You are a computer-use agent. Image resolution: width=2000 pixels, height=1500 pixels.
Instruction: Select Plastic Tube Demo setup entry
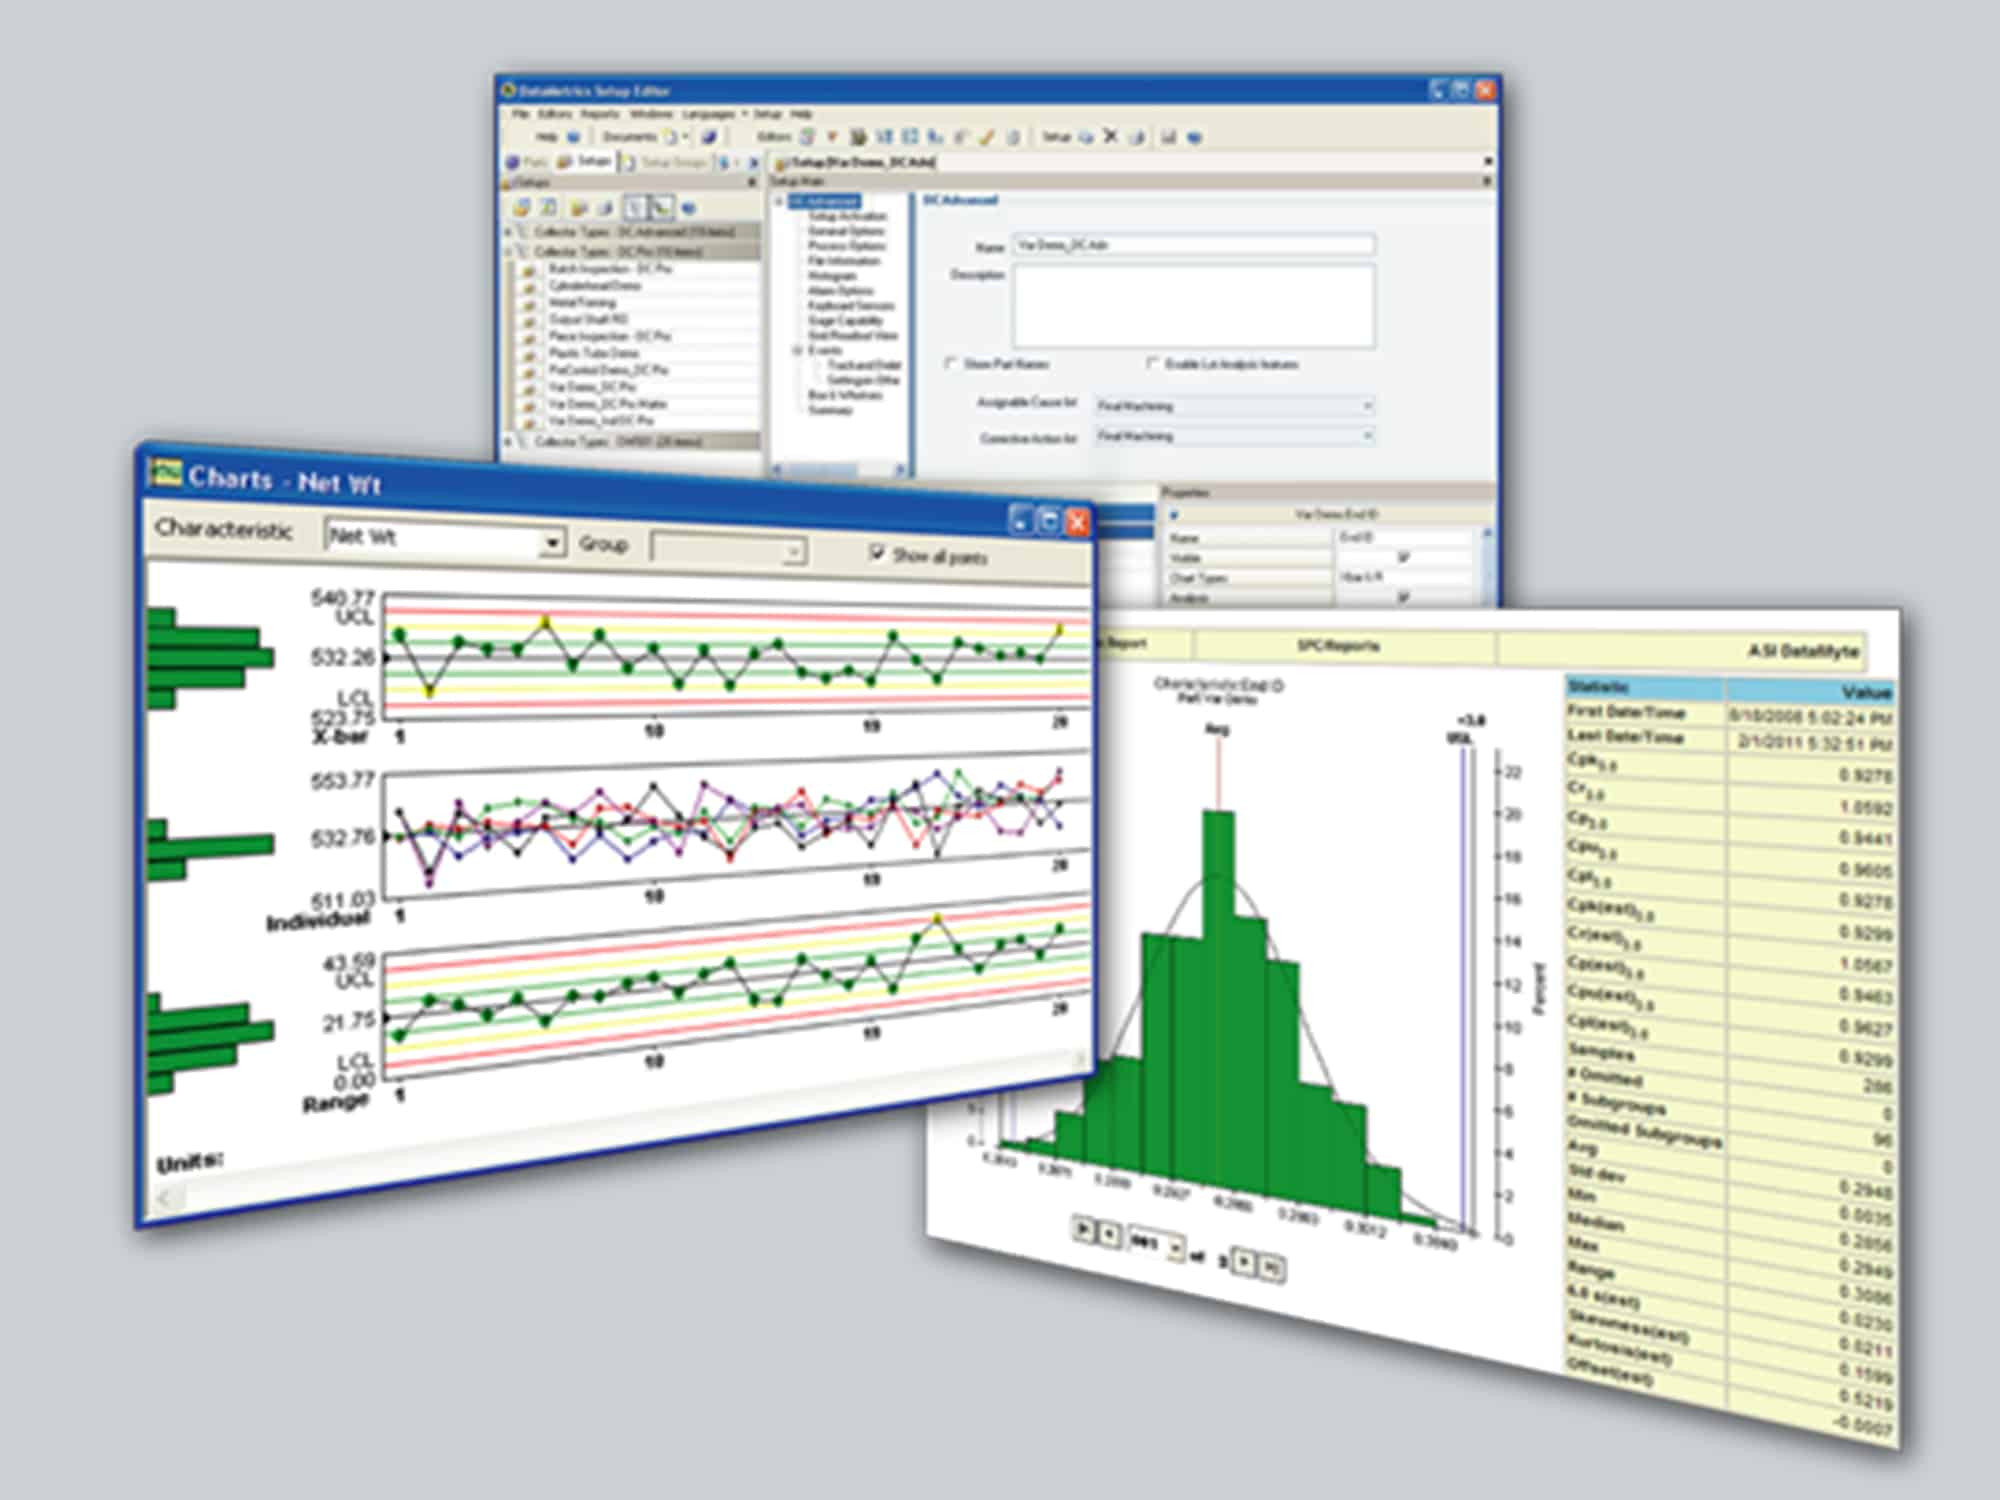coord(593,353)
